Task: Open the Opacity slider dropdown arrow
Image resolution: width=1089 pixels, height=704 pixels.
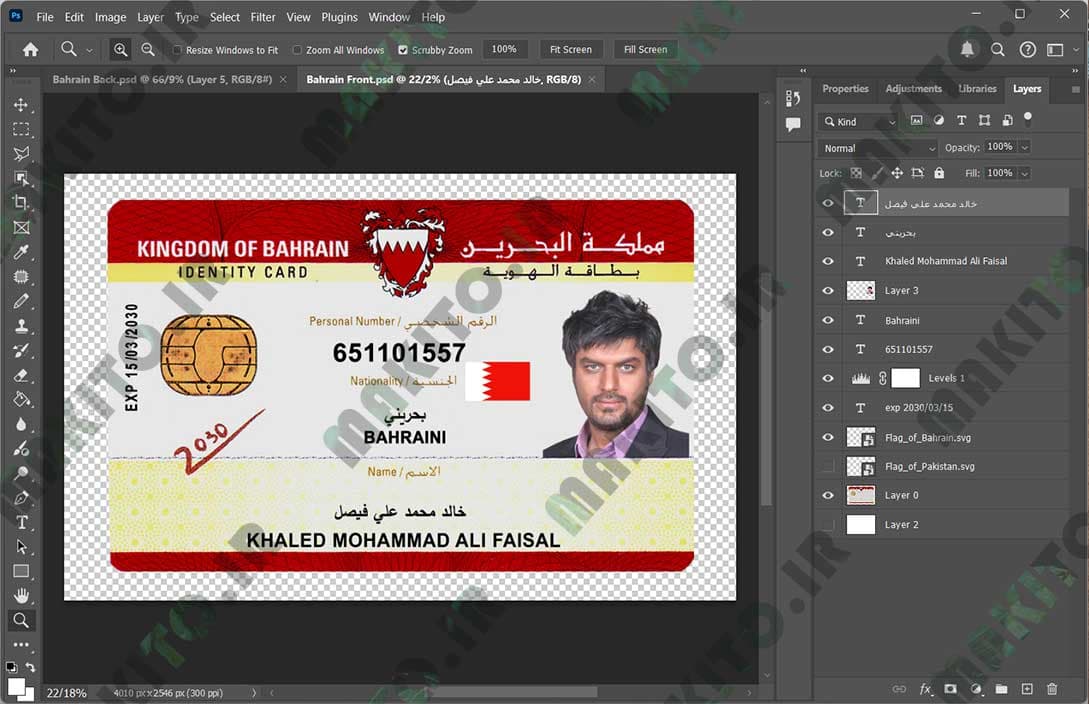Action: pos(1024,147)
